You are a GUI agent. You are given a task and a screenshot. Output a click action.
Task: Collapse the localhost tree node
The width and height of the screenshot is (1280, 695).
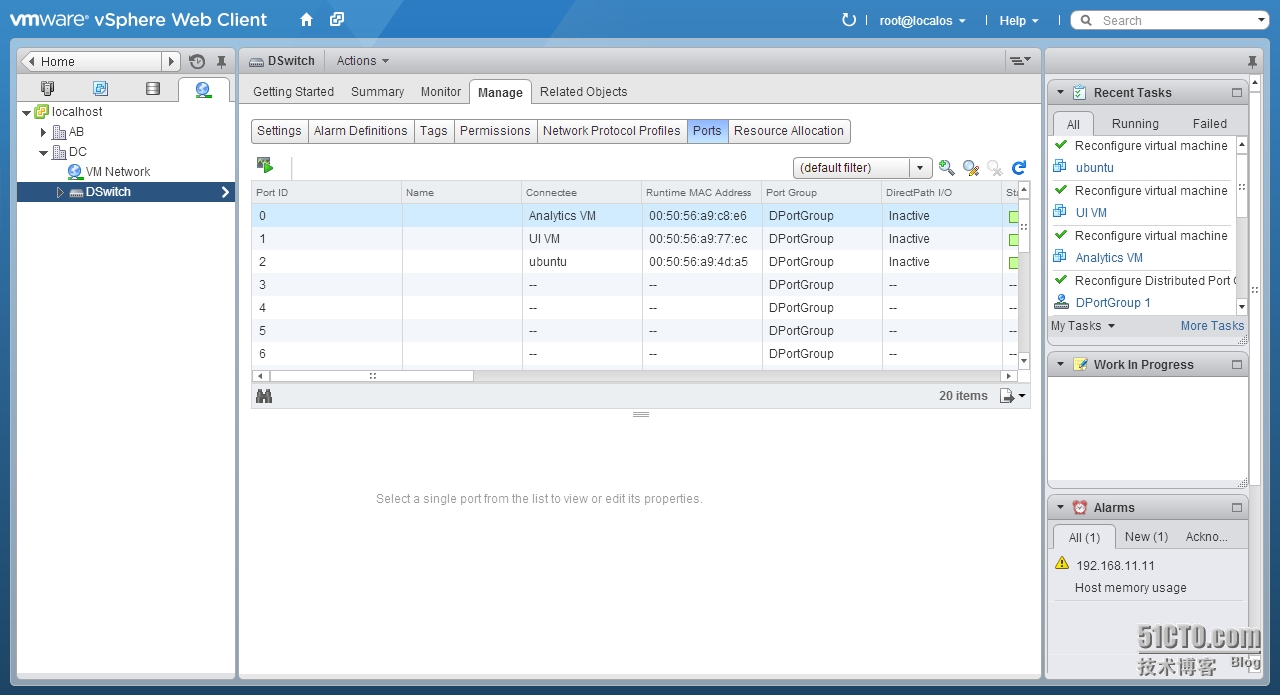tap(26, 112)
